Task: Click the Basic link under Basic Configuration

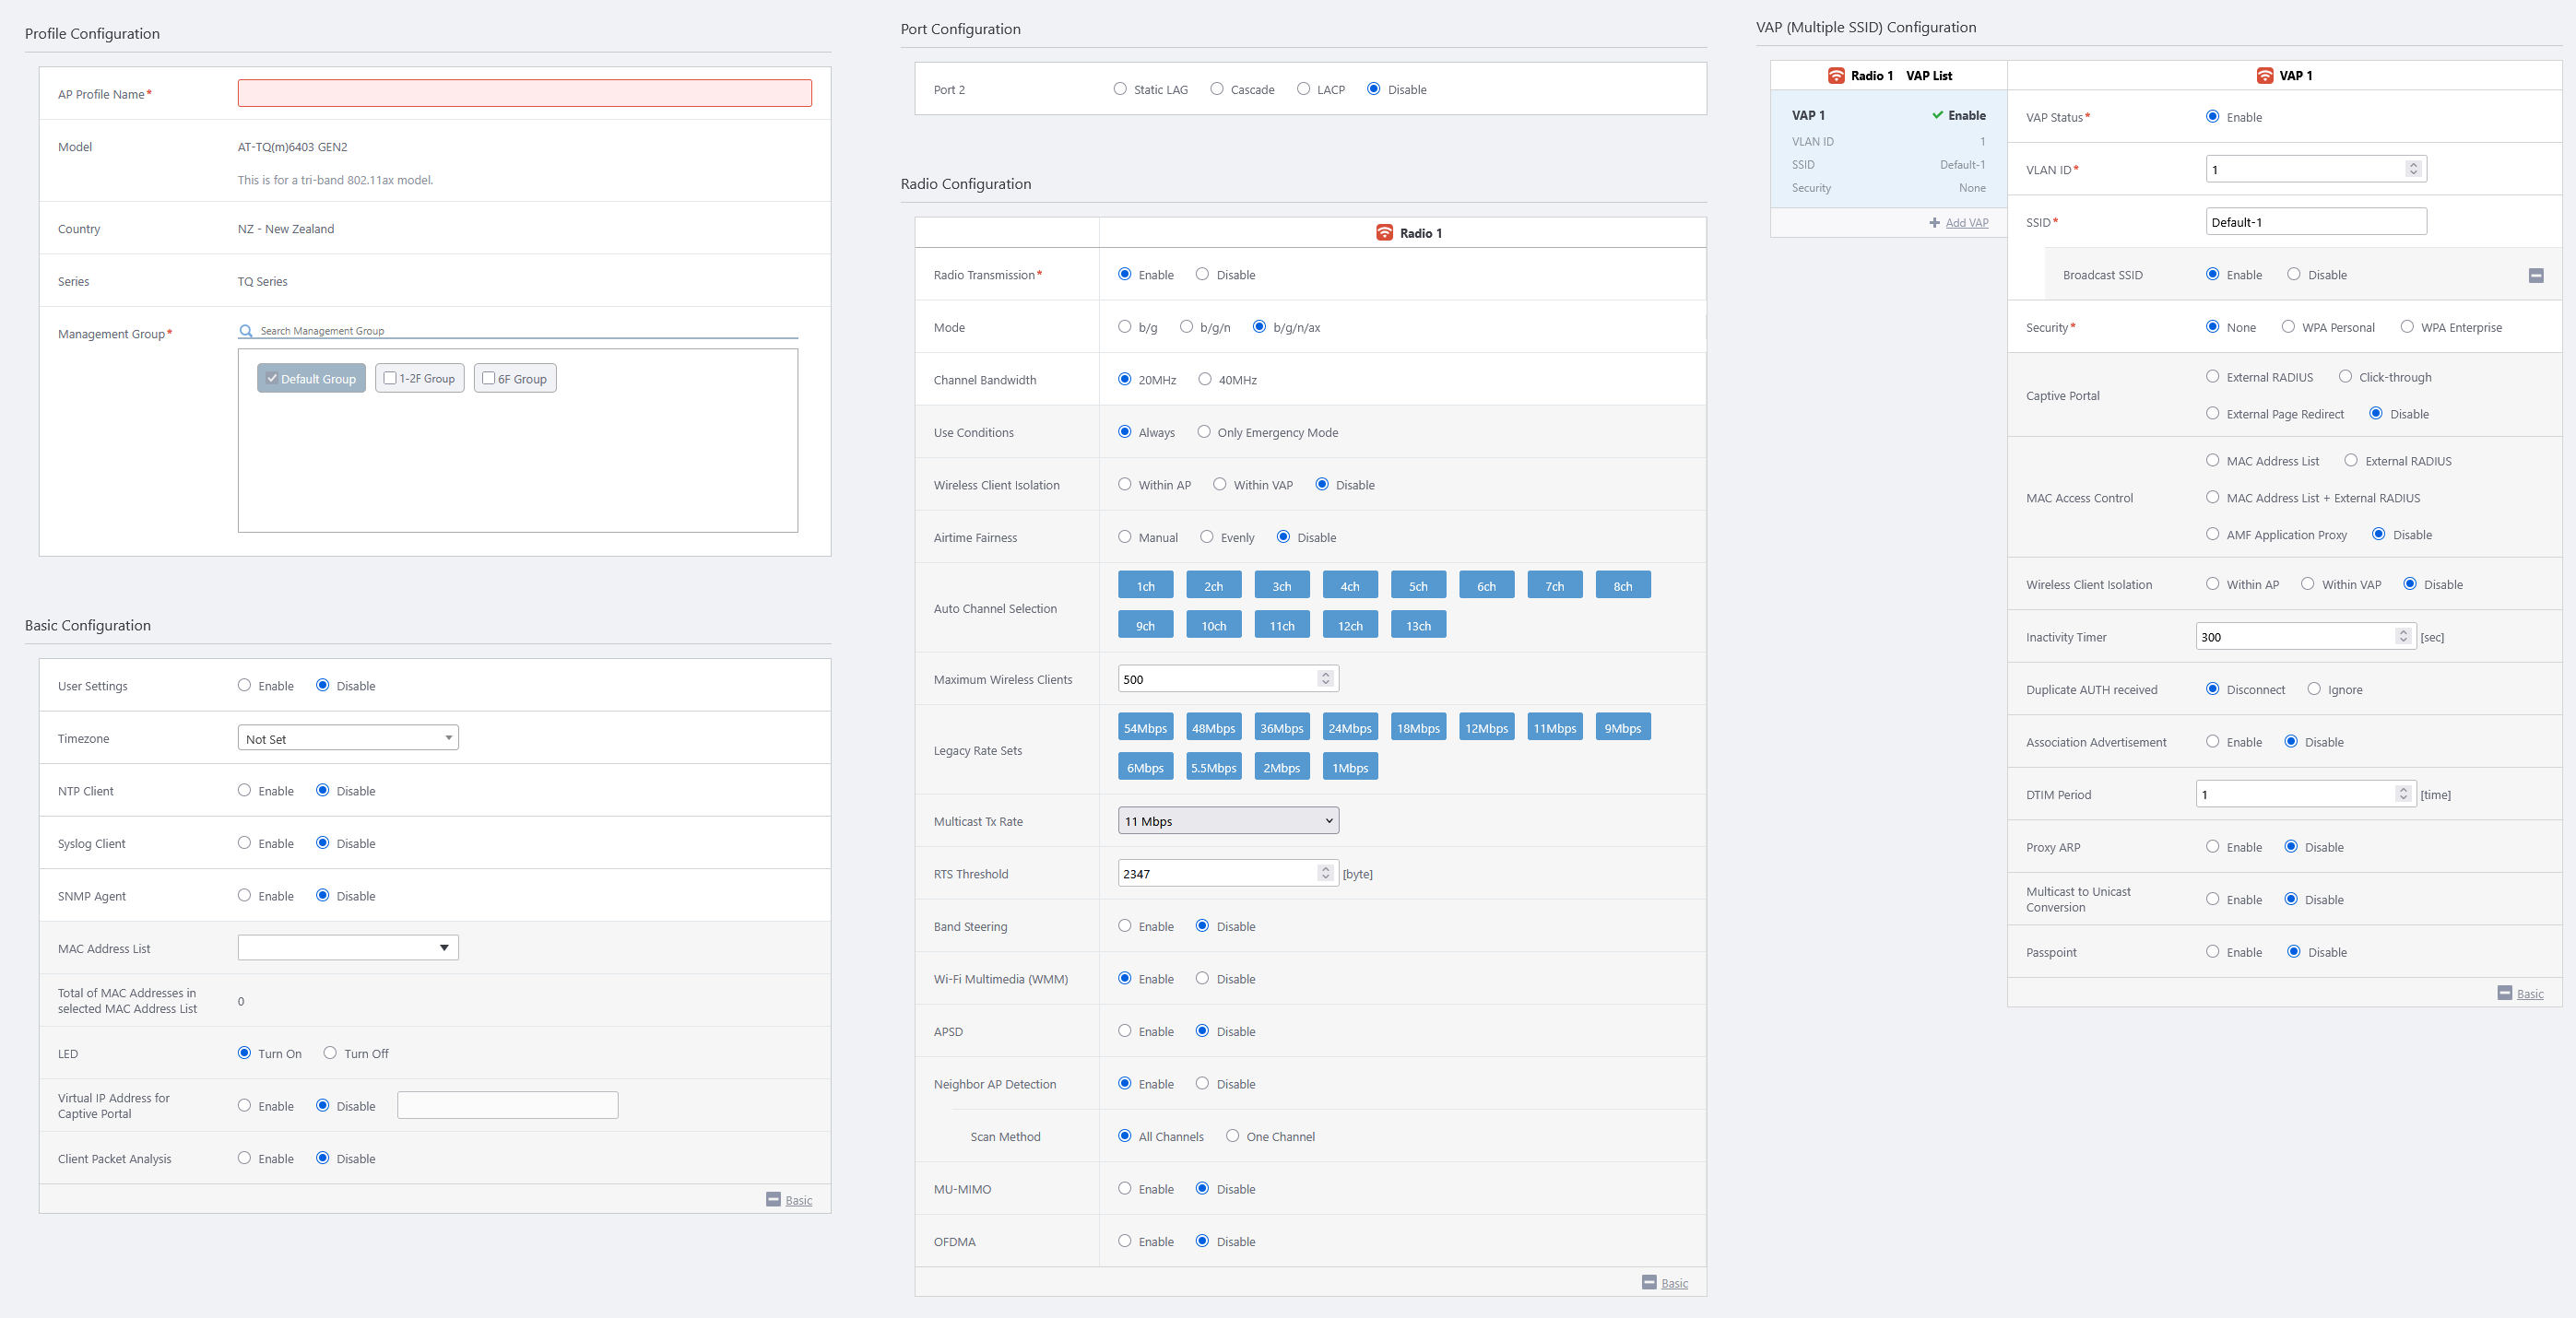Action: click(x=799, y=1200)
